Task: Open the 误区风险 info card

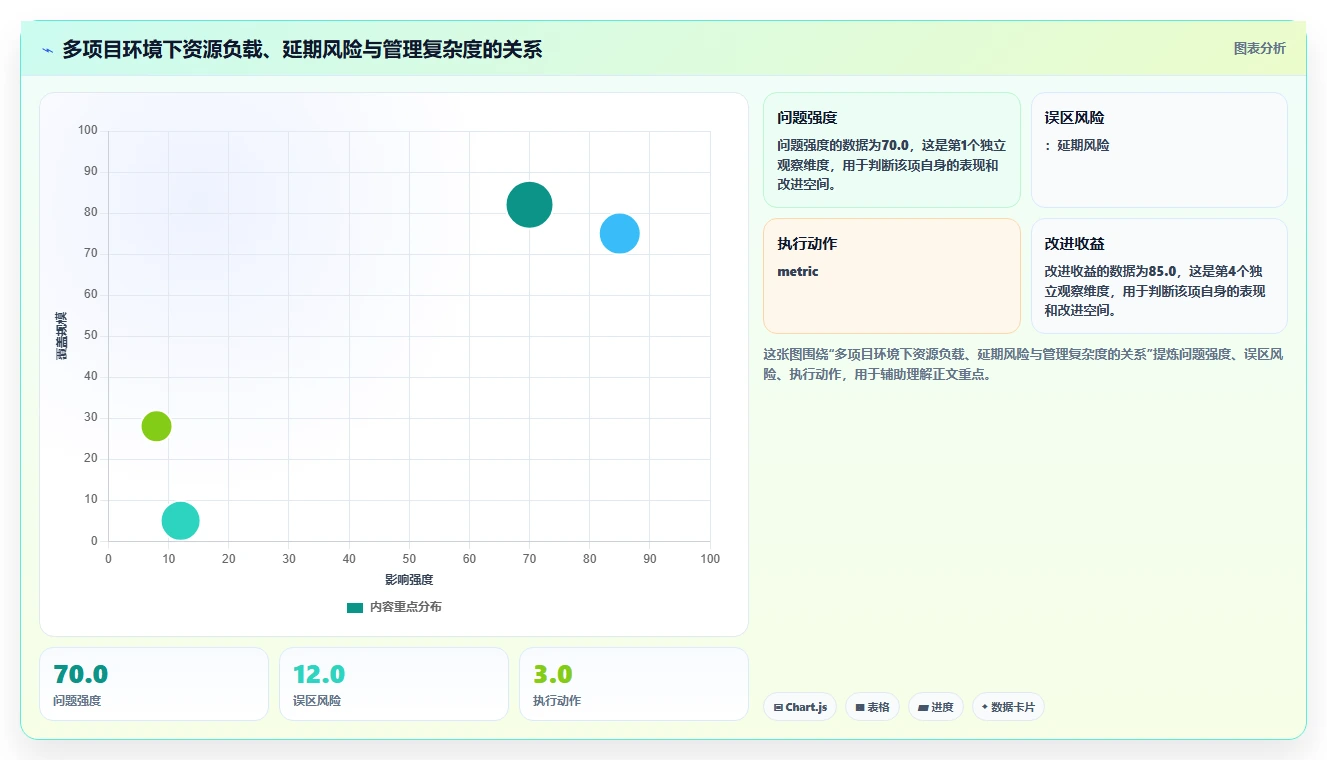Action: (x=1159, y=150)
